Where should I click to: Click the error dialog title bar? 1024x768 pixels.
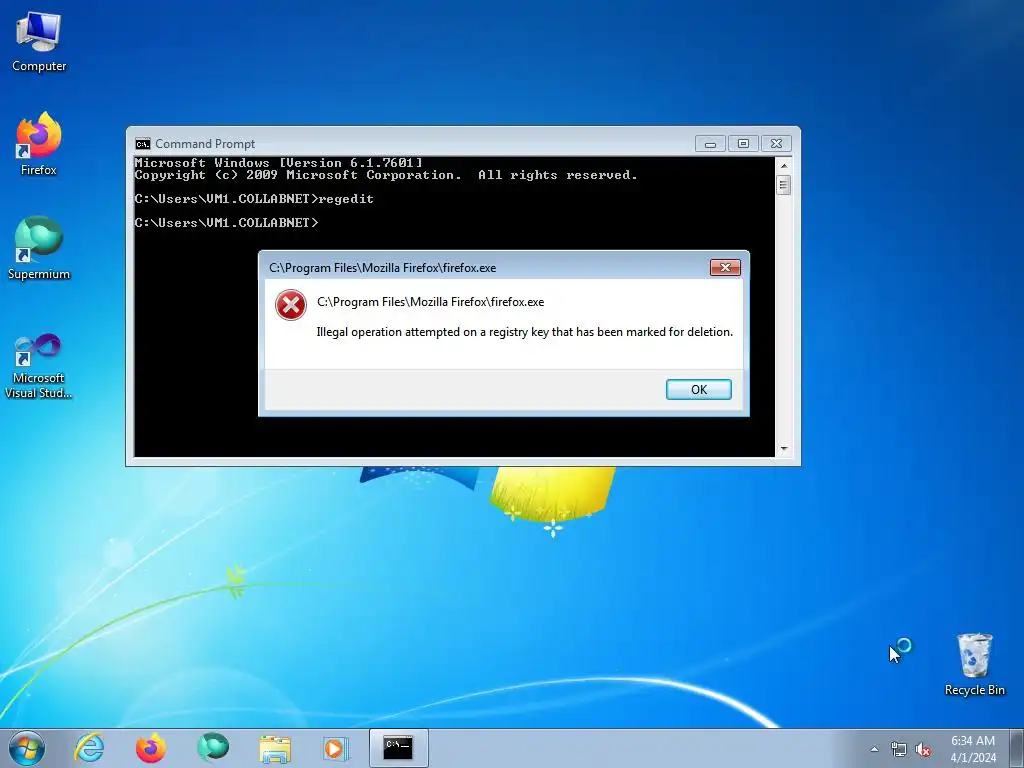[x=483, y=268]
